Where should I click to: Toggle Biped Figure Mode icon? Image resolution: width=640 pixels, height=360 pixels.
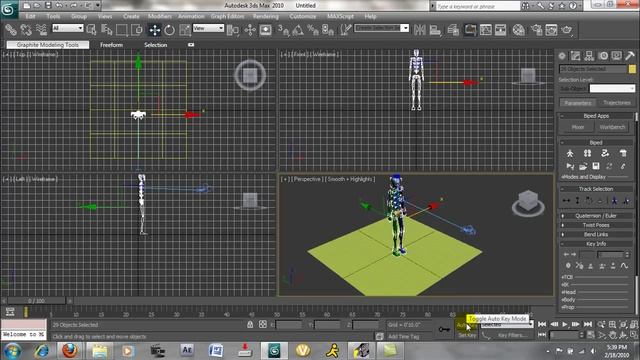point(570,153)
